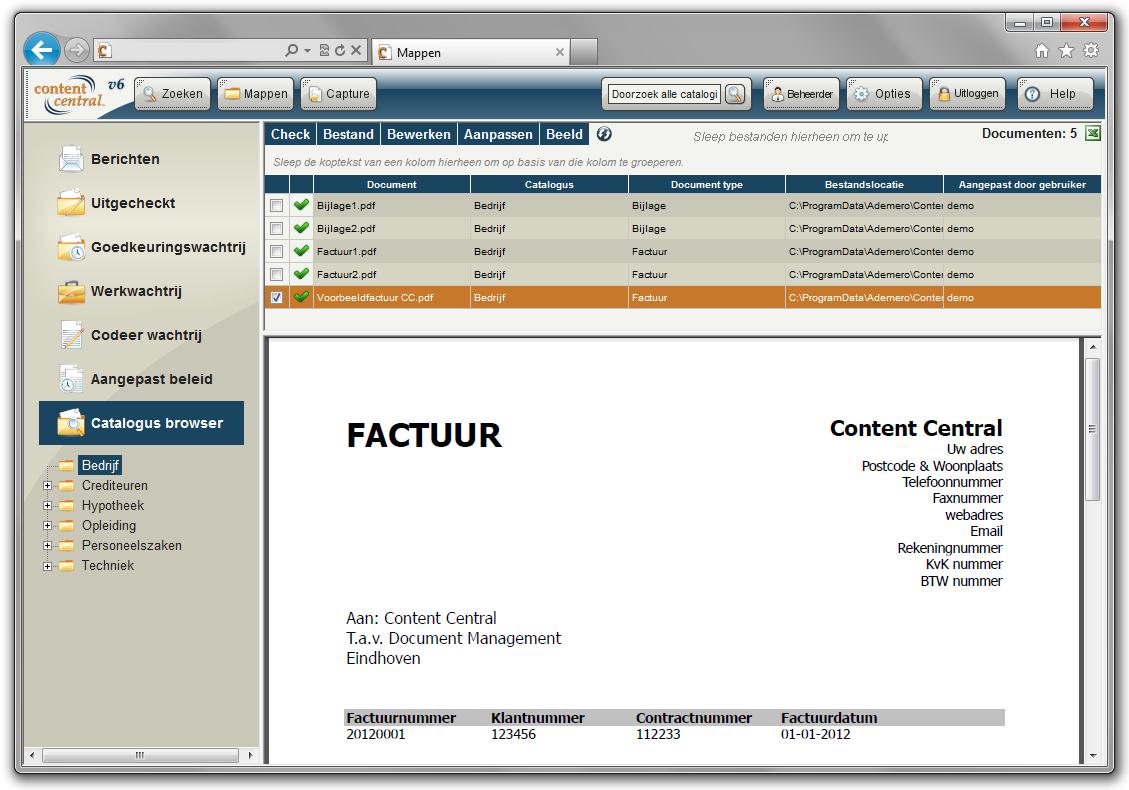The height and width of the screenshot is (790, 1129).
Task: Stop page loading via the address bar X
Action: click(356, 50)
